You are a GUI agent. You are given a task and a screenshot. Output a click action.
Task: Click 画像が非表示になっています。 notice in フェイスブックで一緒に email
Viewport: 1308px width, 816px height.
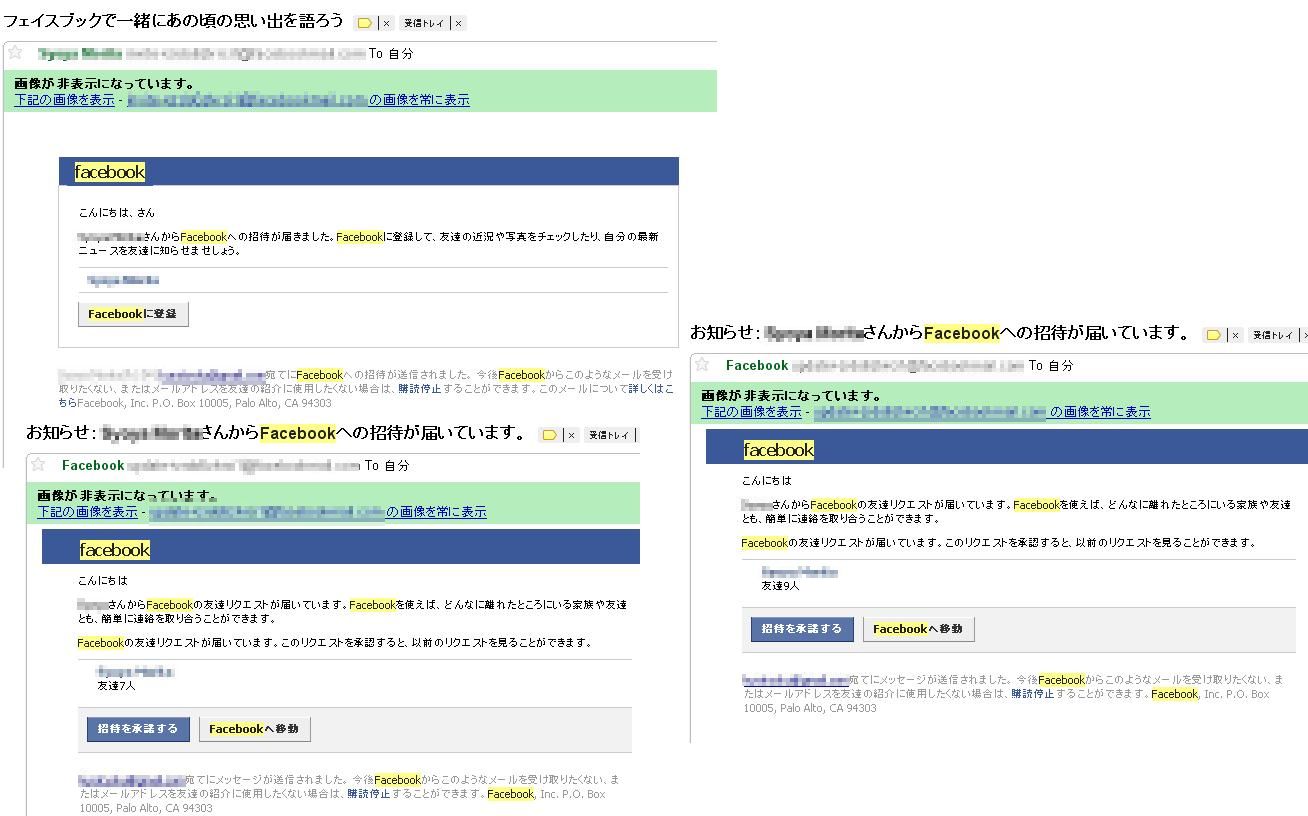(x=105, y=84)
